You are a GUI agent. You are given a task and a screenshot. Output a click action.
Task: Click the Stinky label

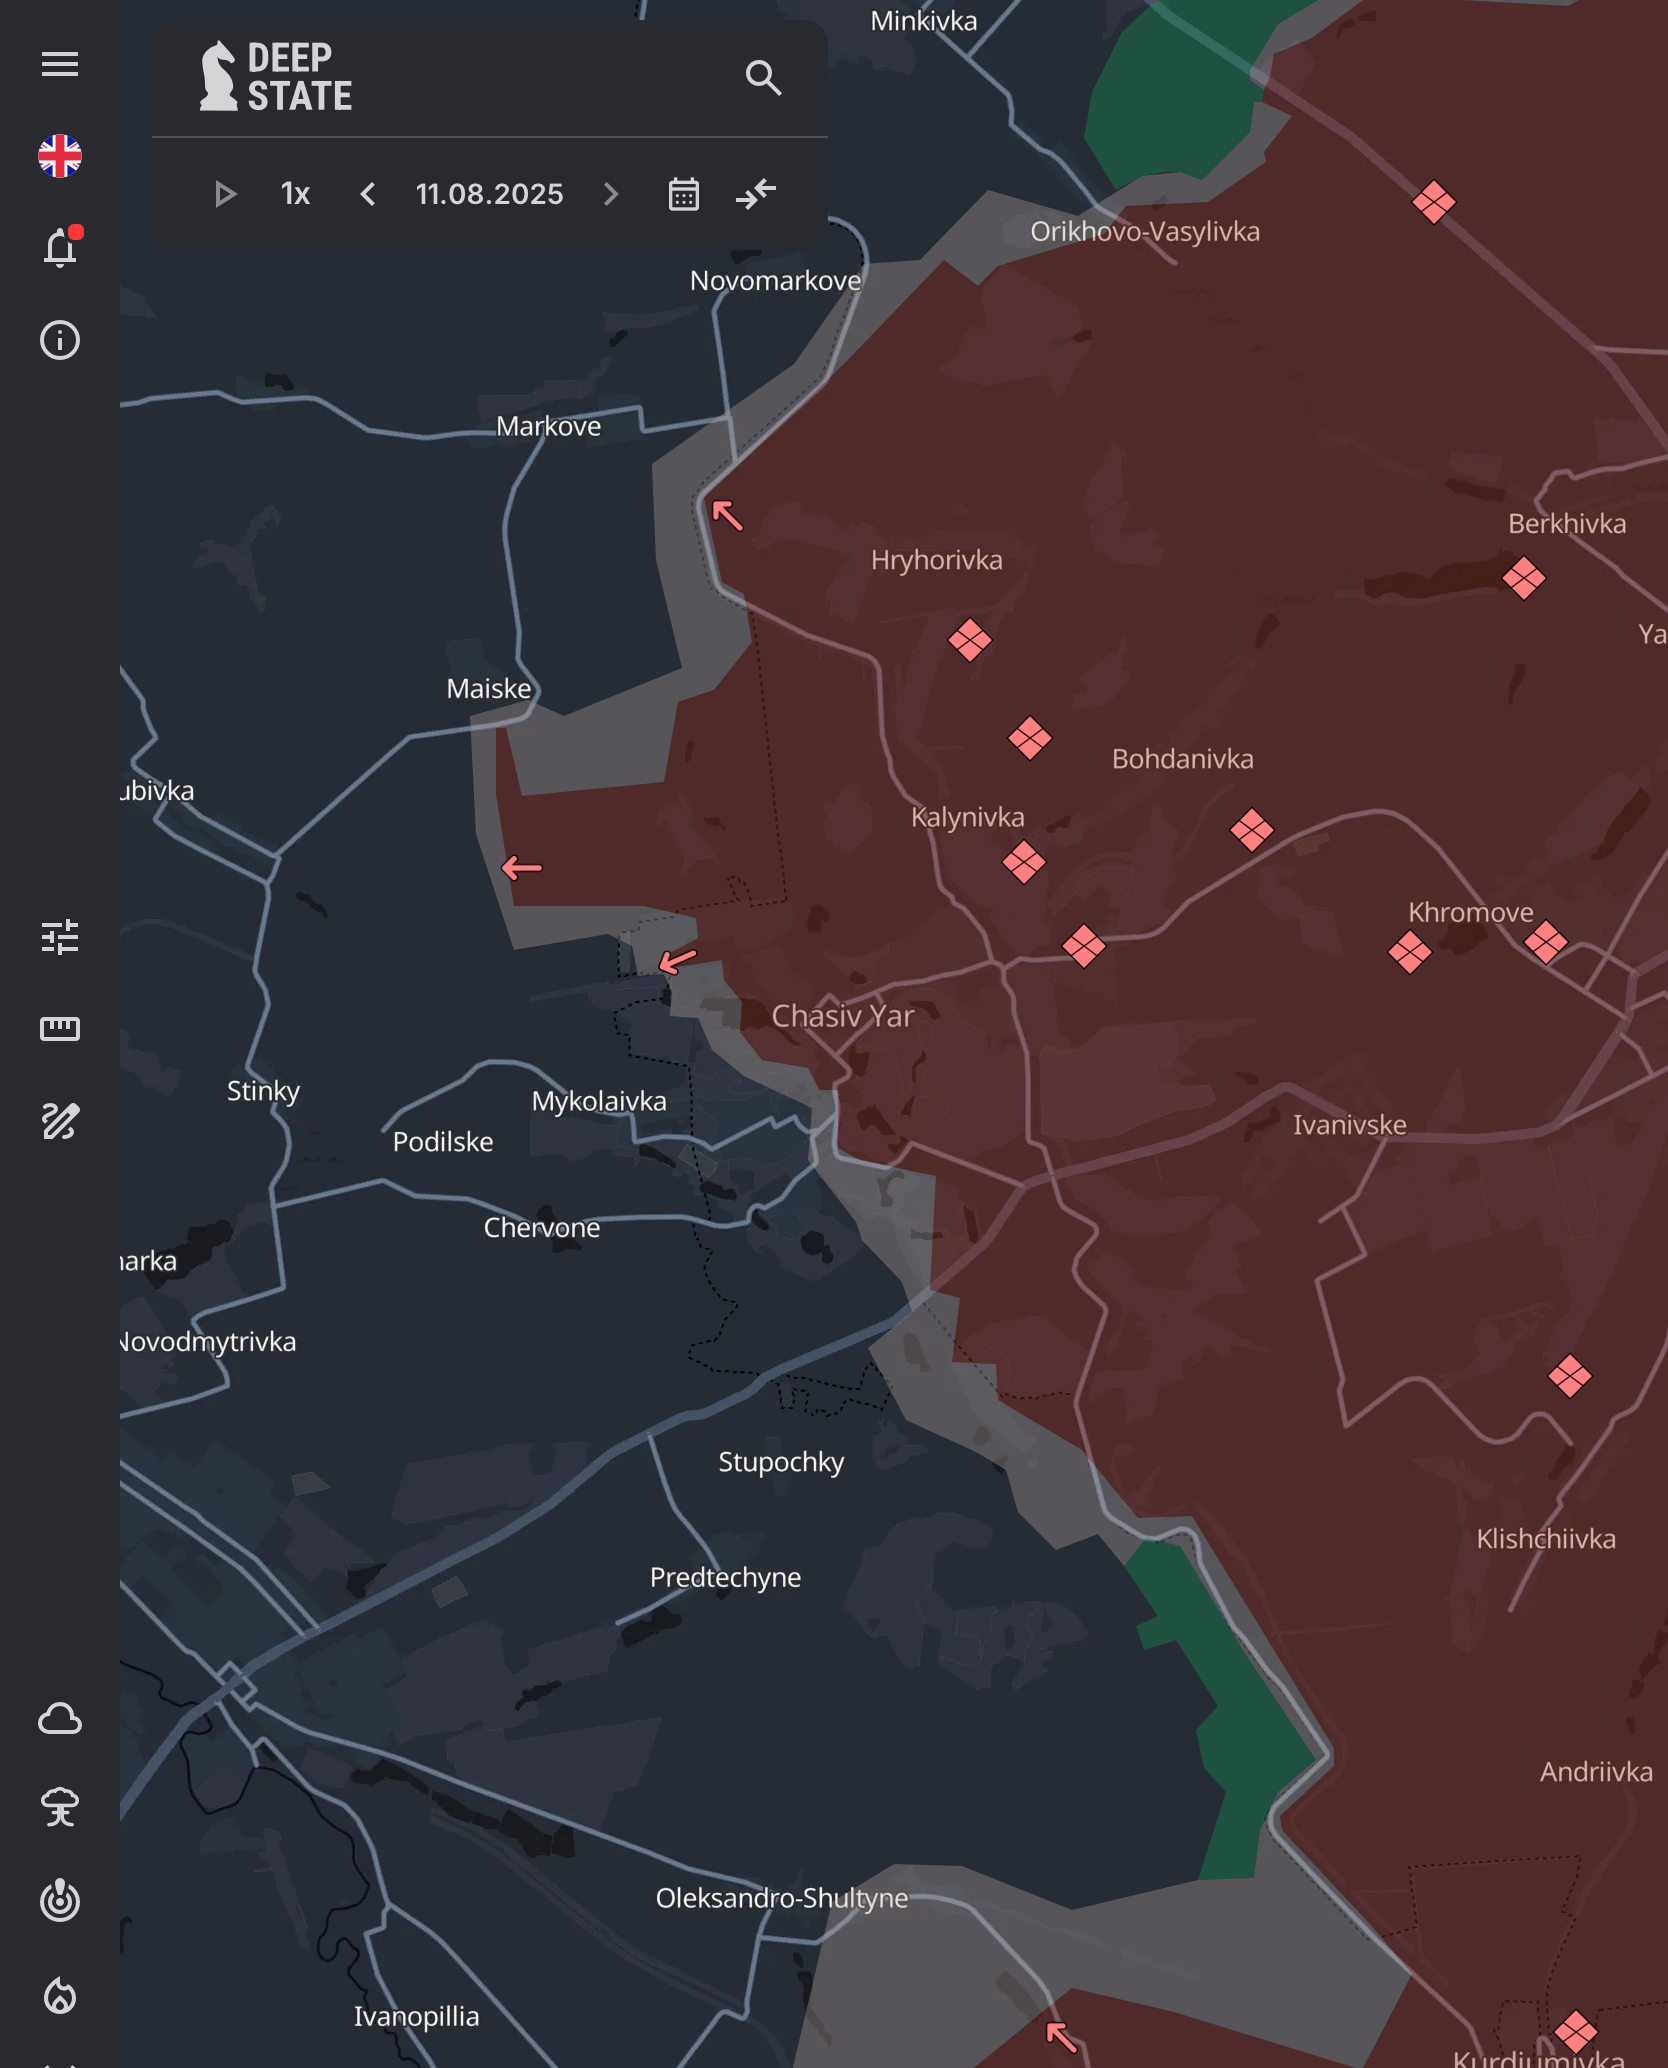[263, 1091]
